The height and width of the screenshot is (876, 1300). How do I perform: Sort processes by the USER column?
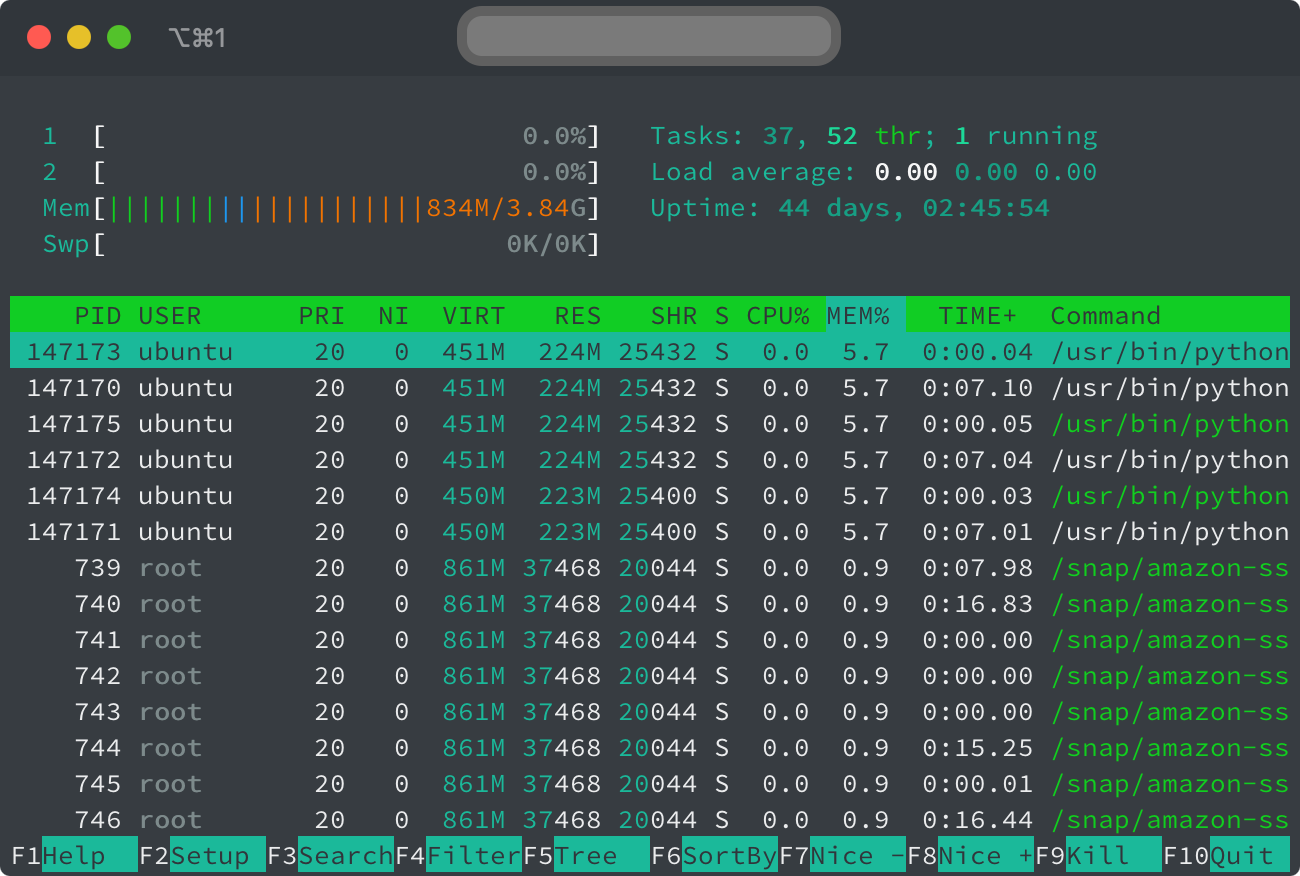coord(170,315)
